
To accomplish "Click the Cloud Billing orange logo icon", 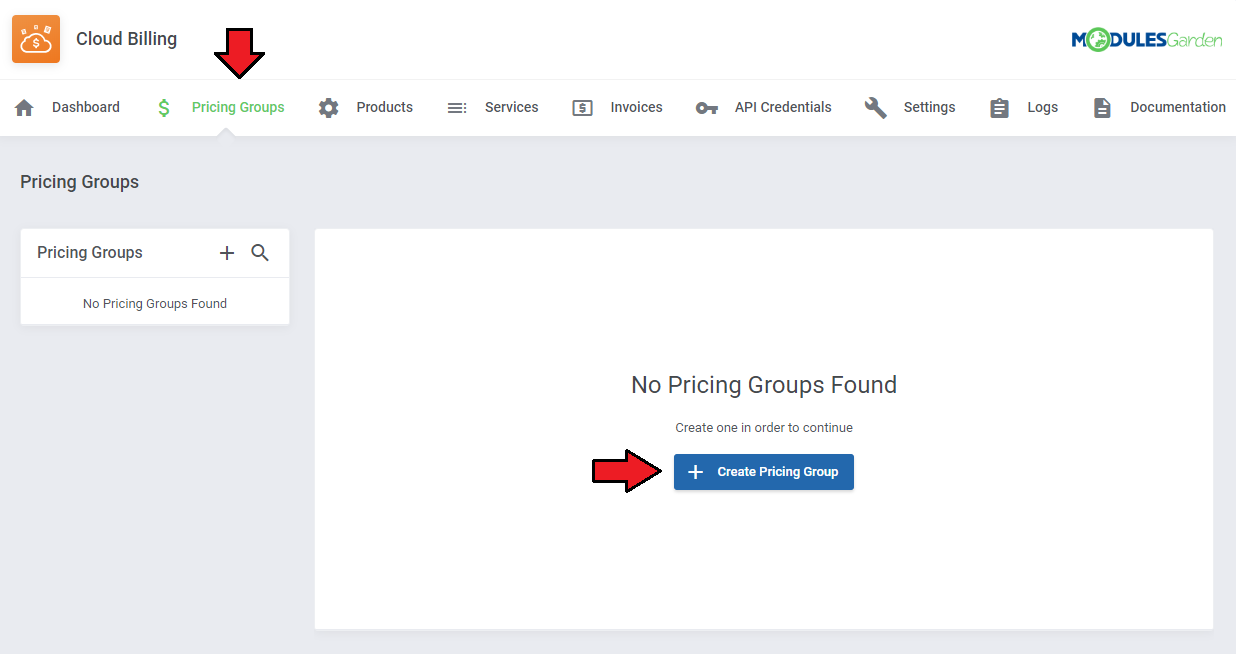I will click(x=36, y=39).
